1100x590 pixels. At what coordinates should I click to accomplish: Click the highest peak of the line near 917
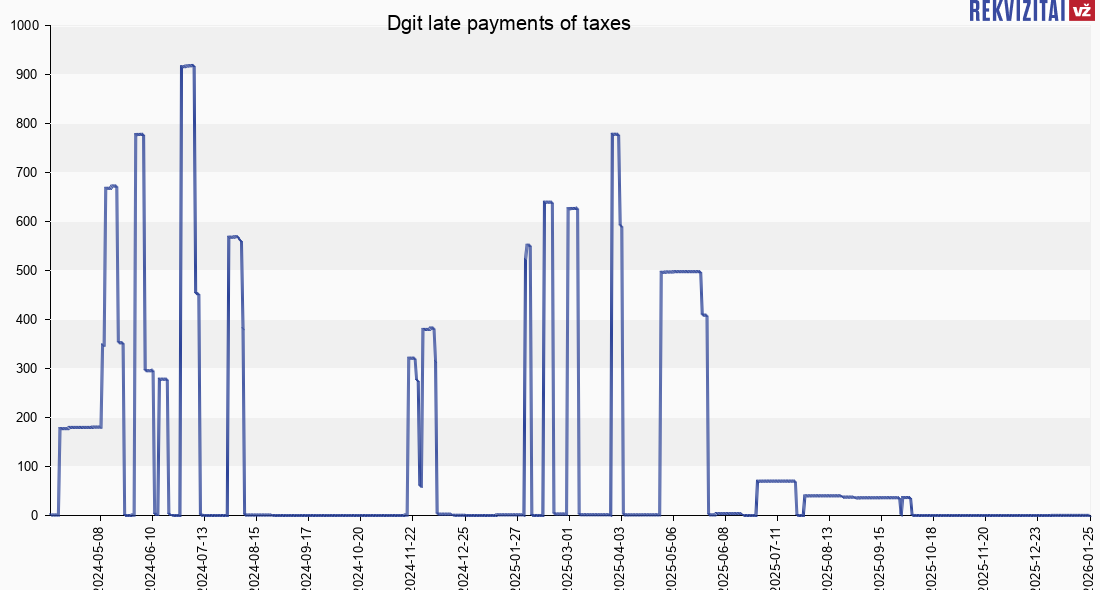(187, 66)
